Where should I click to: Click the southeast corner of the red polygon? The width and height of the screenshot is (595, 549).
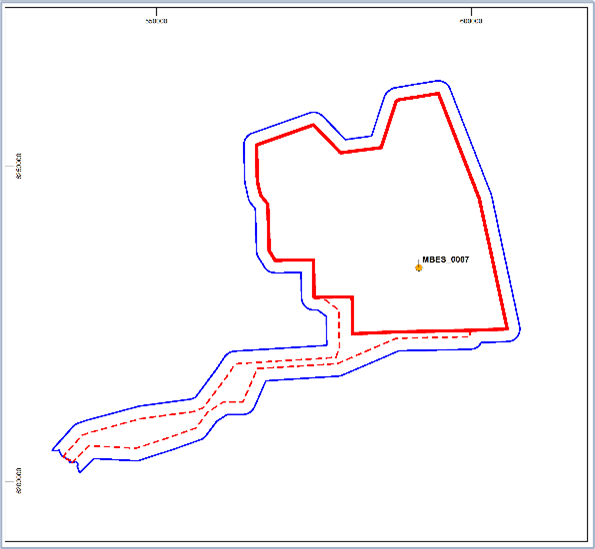[507, 328]
